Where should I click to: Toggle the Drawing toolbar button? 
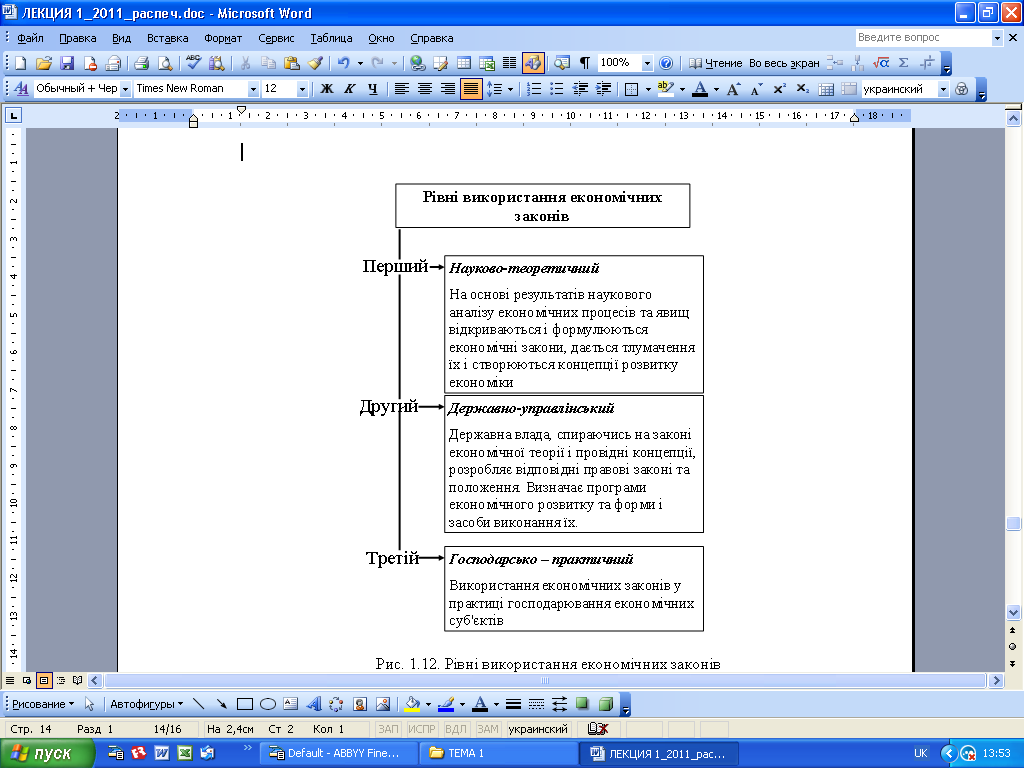click(x=533, y=63)
